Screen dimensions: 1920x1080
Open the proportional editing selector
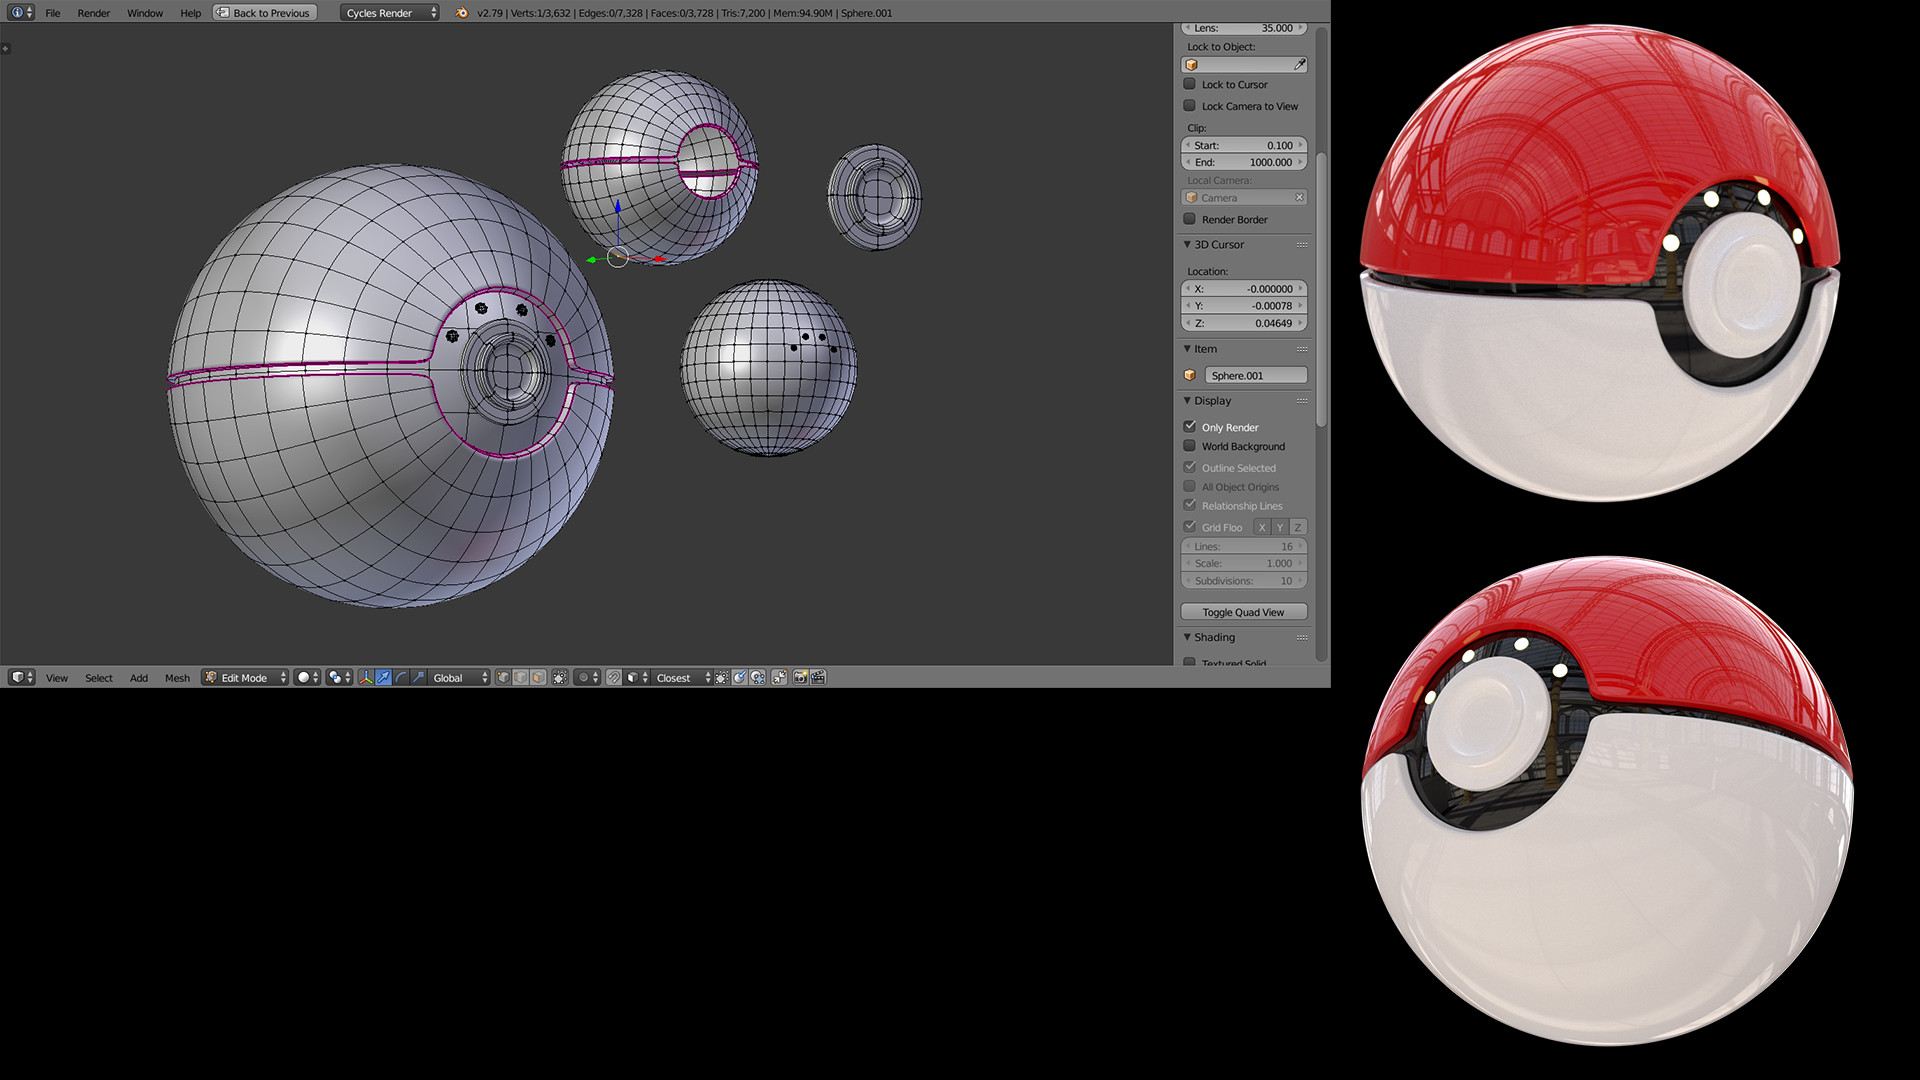[x=587, y=678]
